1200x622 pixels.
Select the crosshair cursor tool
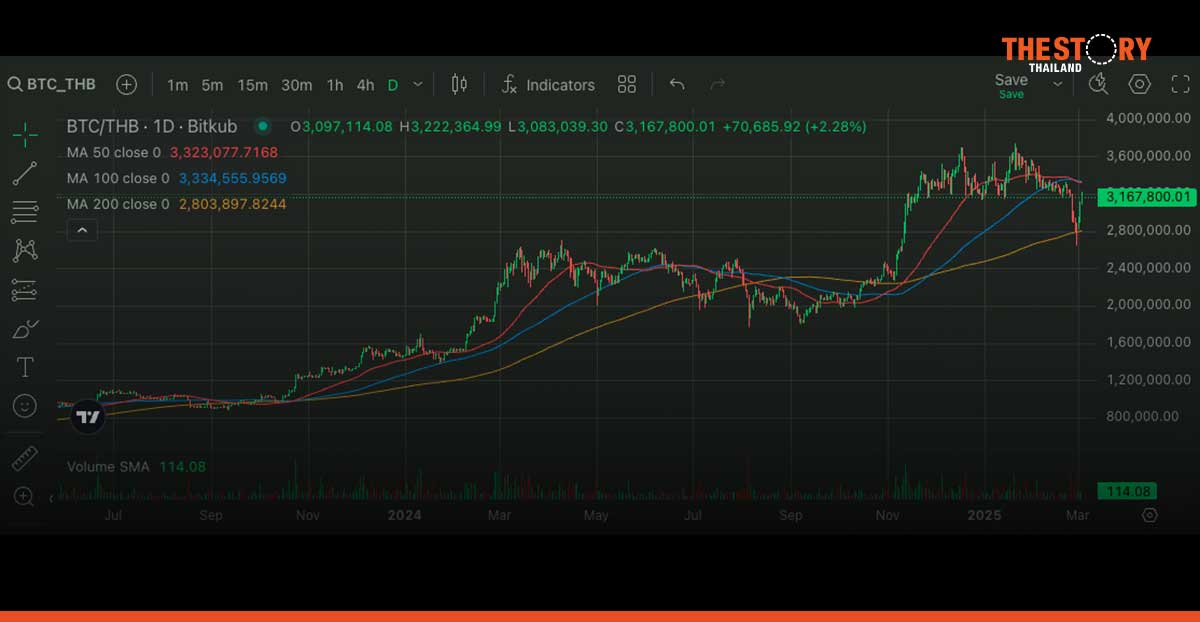[x=24, y=133]
